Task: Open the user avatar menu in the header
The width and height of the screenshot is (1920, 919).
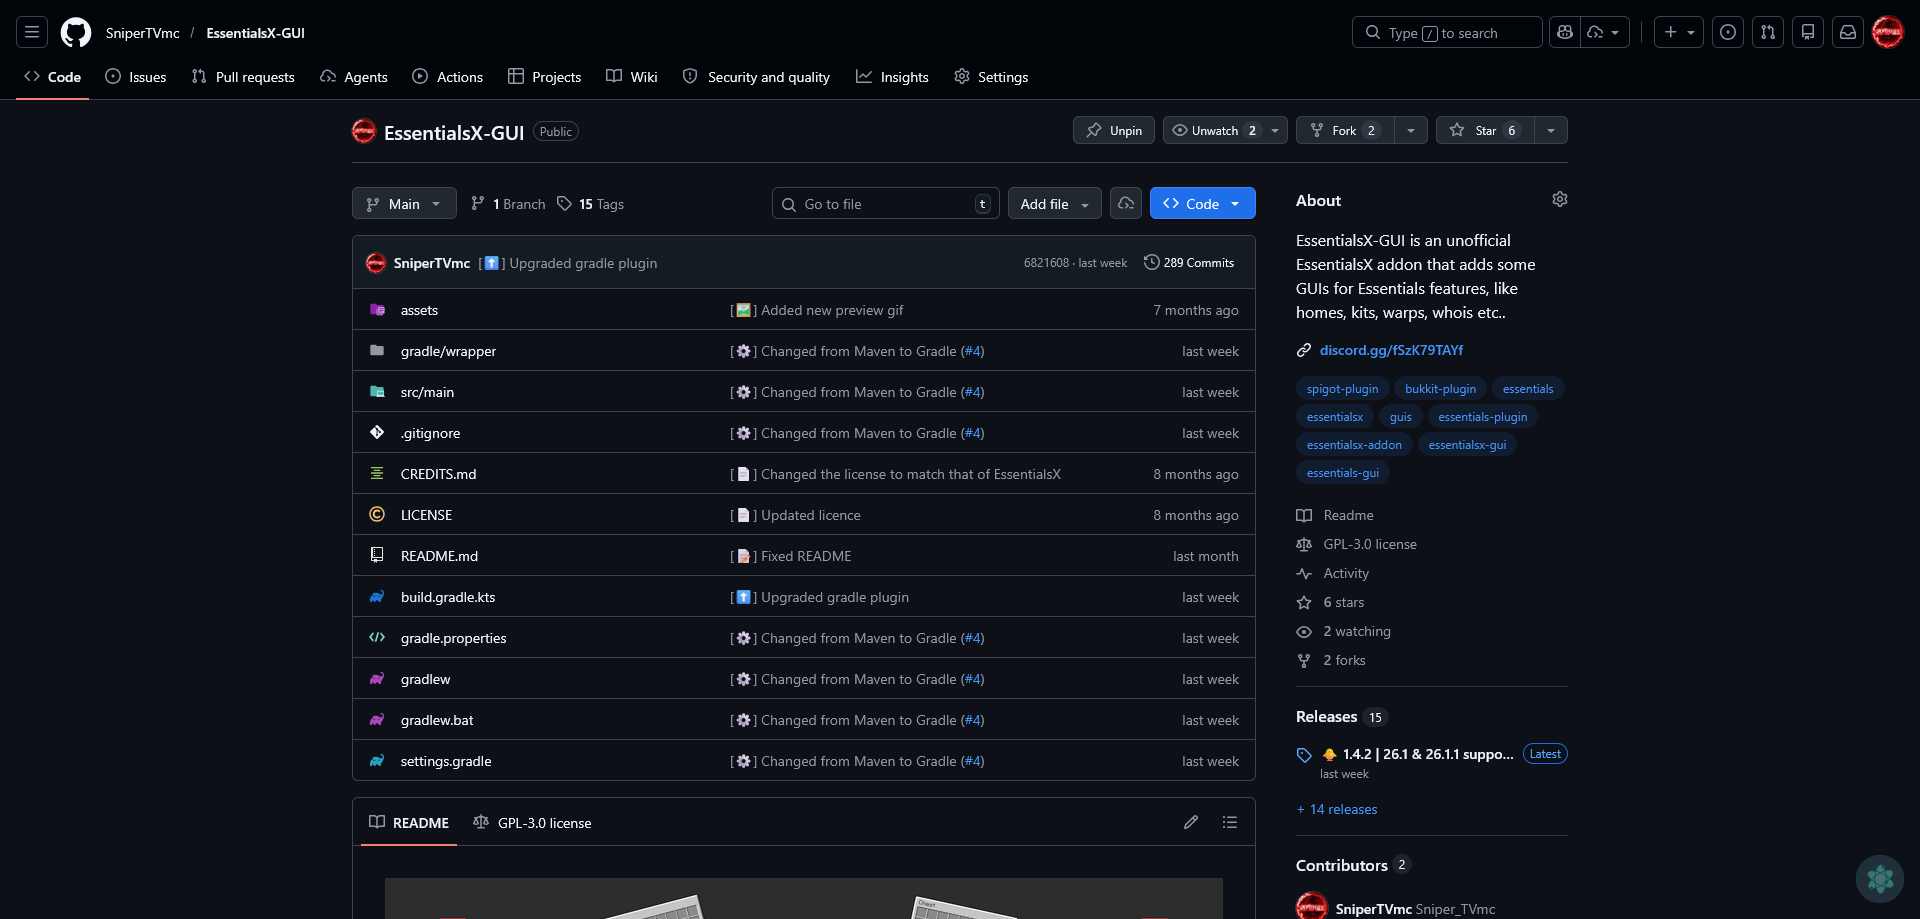Action: (x=1888, y=32)
